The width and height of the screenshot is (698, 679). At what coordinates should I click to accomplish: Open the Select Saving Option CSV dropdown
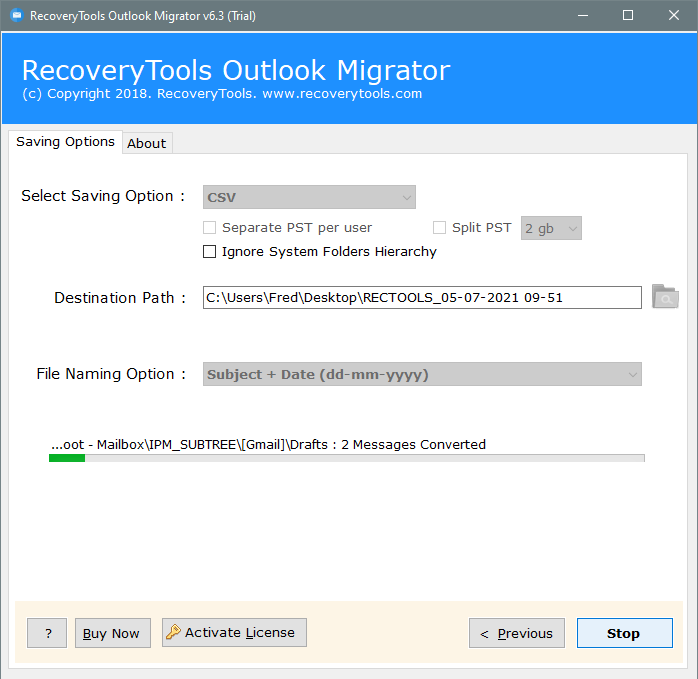pyautogui.click(x=309, y=197)
